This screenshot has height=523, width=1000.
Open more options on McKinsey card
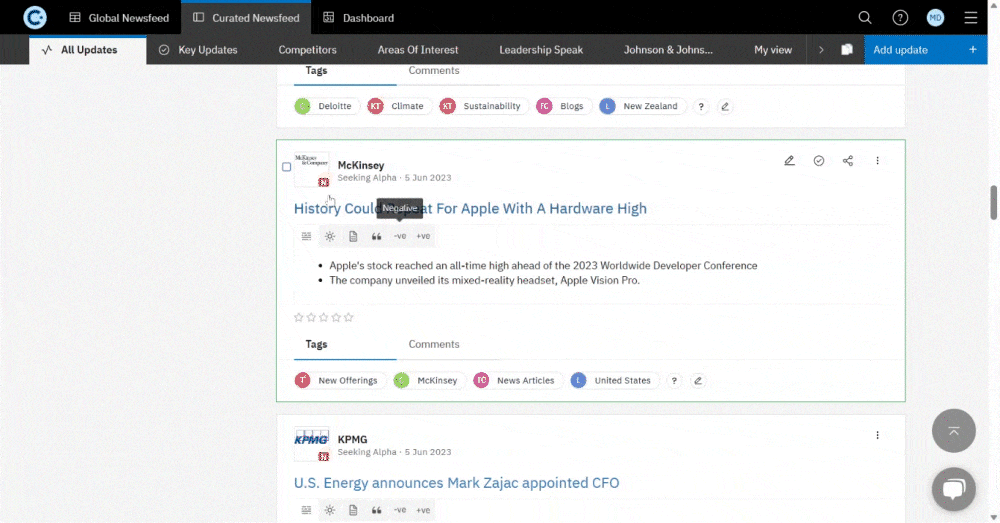(x=878, y=161)
